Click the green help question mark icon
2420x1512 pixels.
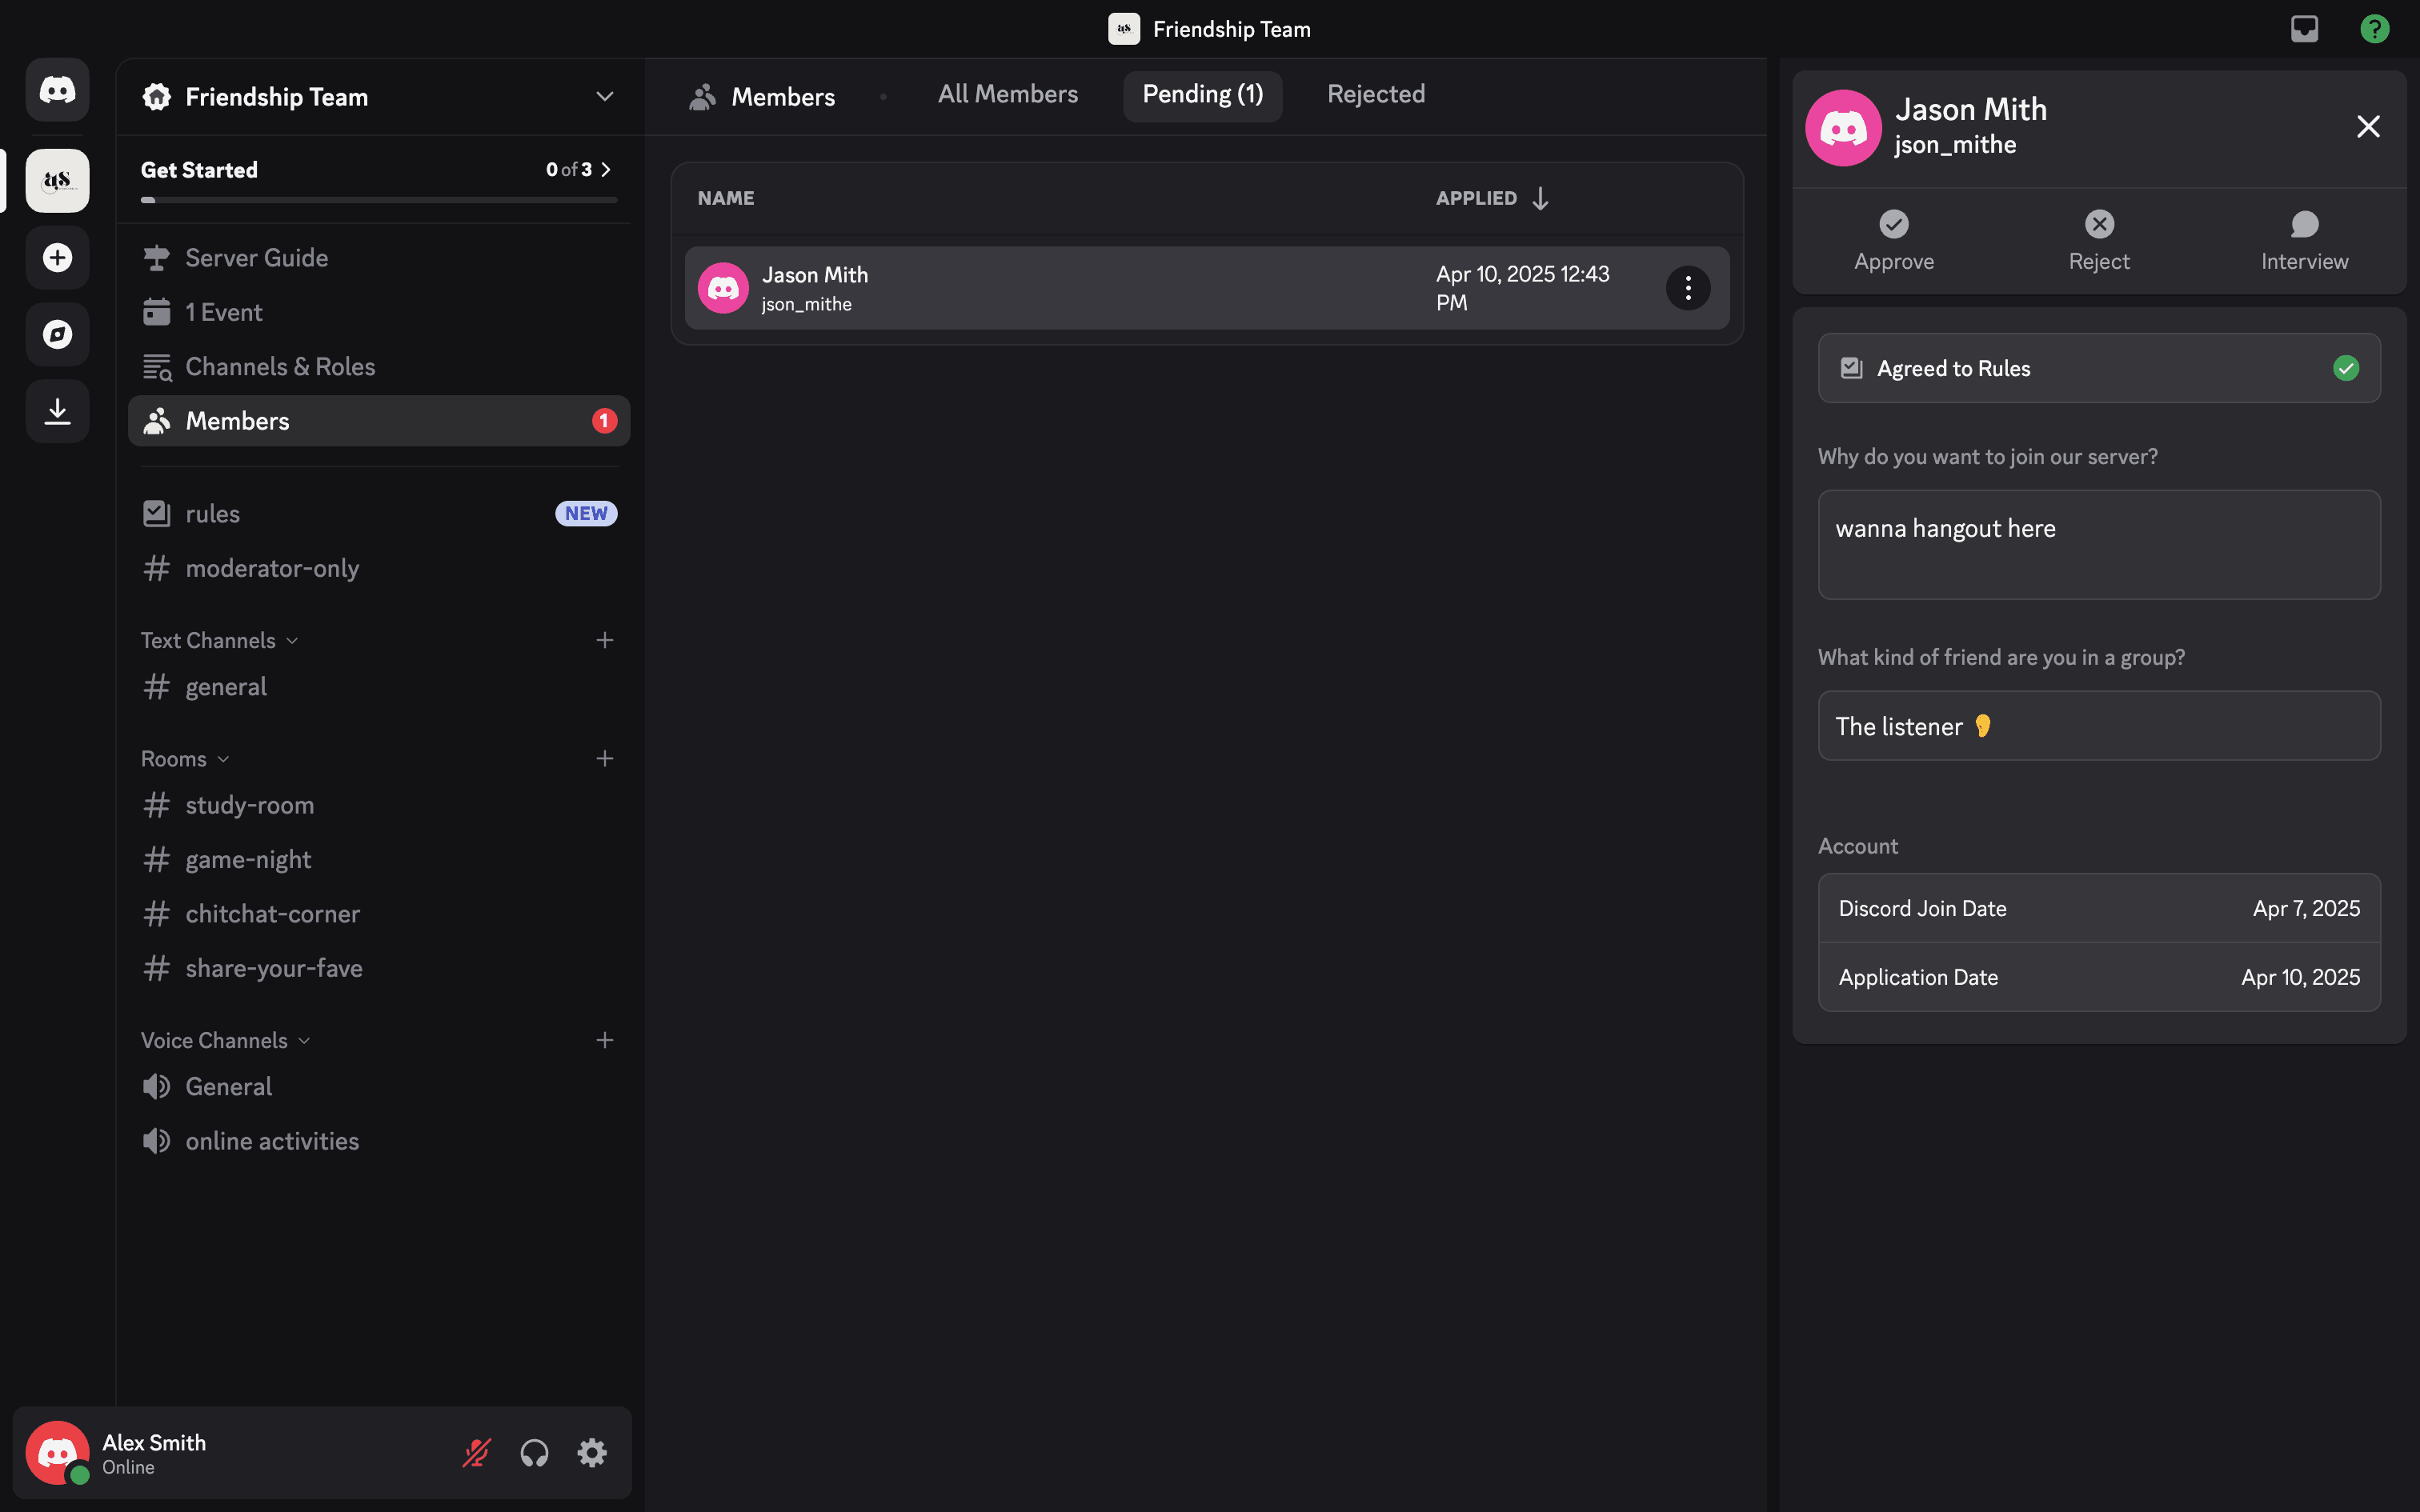pyautogui.click(x=2374, y=29)
